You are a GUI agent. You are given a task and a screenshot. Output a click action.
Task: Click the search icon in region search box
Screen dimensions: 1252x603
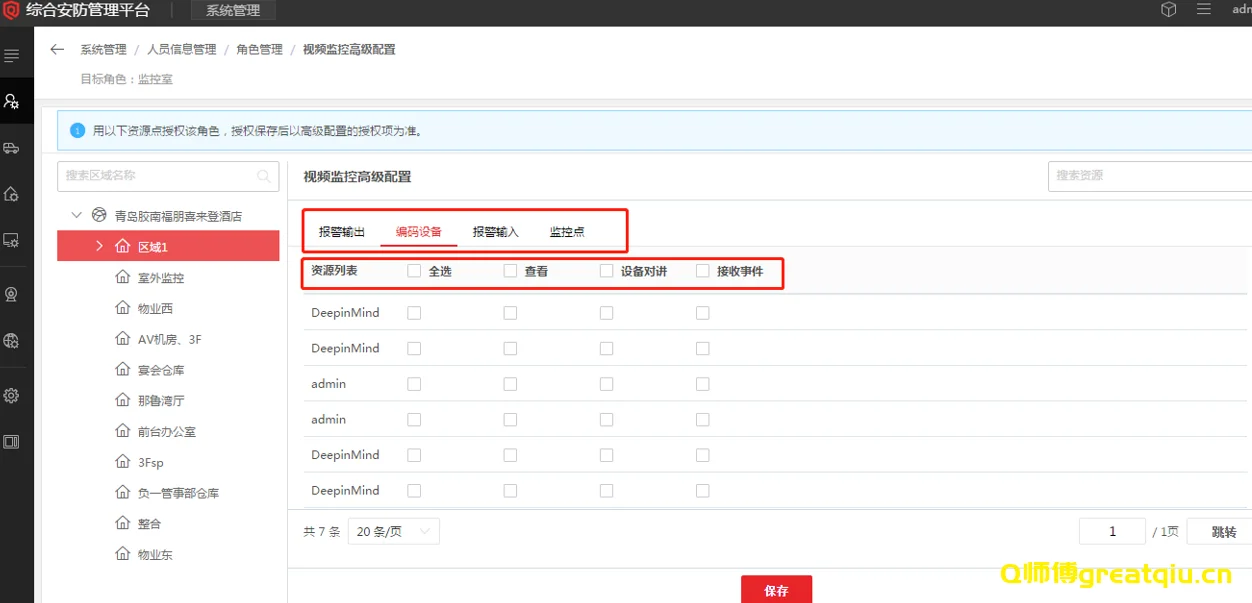pyautogui.click(x=264, y=176)
